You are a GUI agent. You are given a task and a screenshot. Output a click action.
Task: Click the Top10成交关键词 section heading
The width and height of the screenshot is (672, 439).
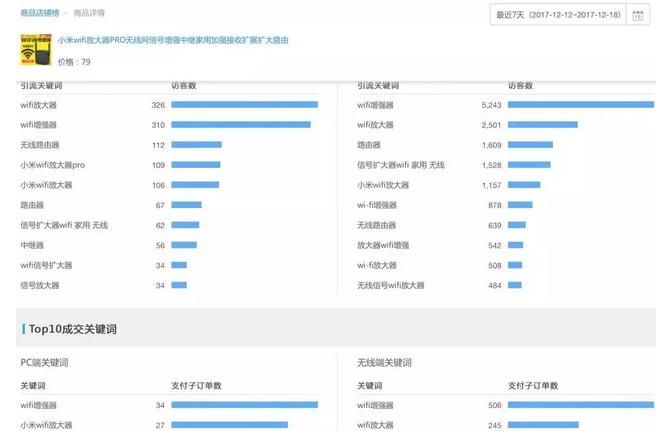pyautogui.click(x=73, y=329)
